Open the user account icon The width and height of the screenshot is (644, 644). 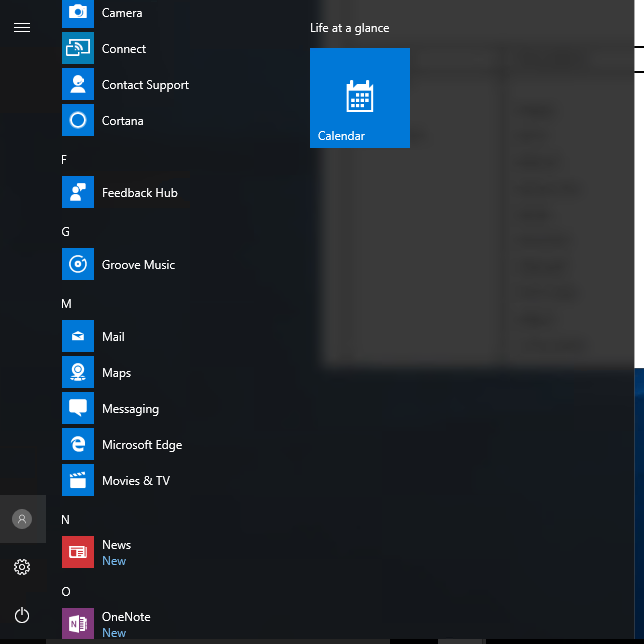[x=22, y=519]
